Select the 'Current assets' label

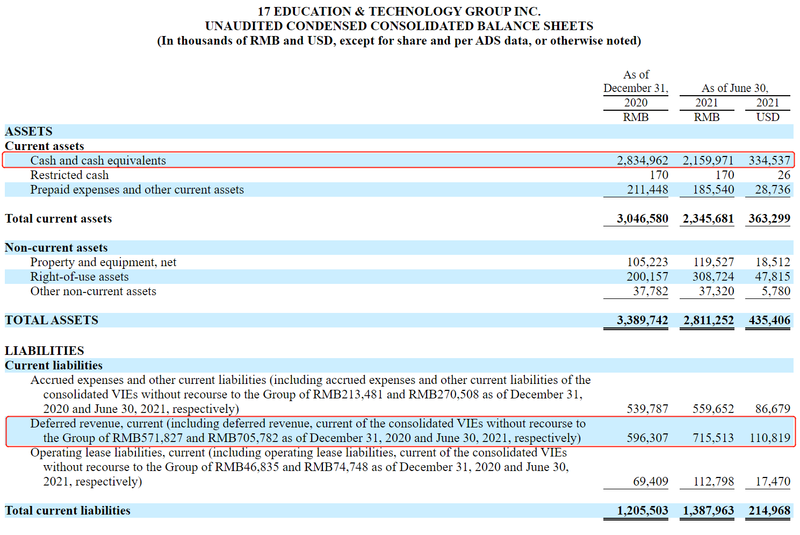44,146
